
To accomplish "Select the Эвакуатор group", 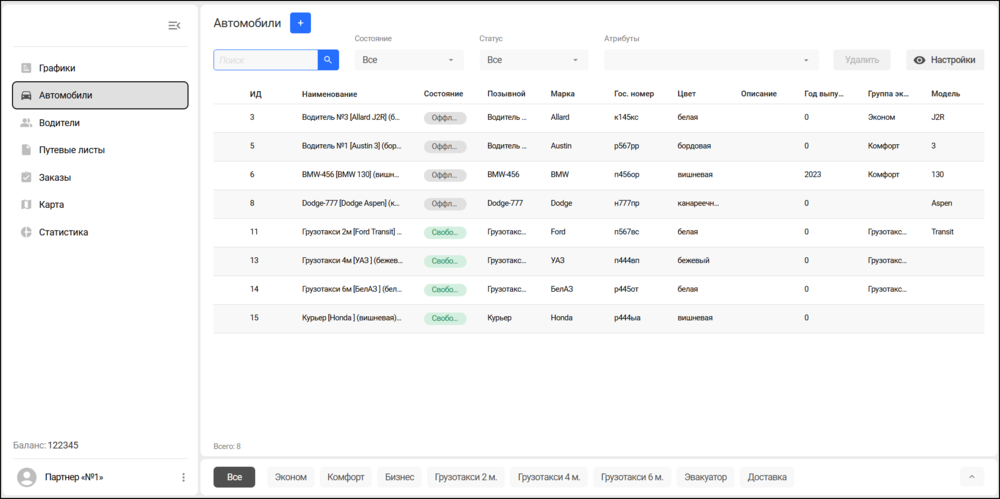I will (705, 477).
